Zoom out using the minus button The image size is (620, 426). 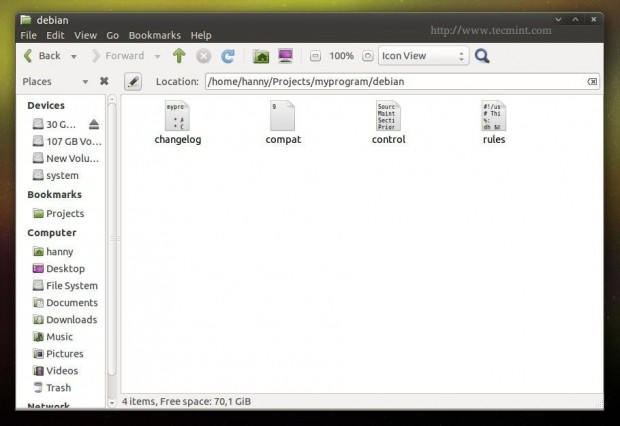point(315,56)
